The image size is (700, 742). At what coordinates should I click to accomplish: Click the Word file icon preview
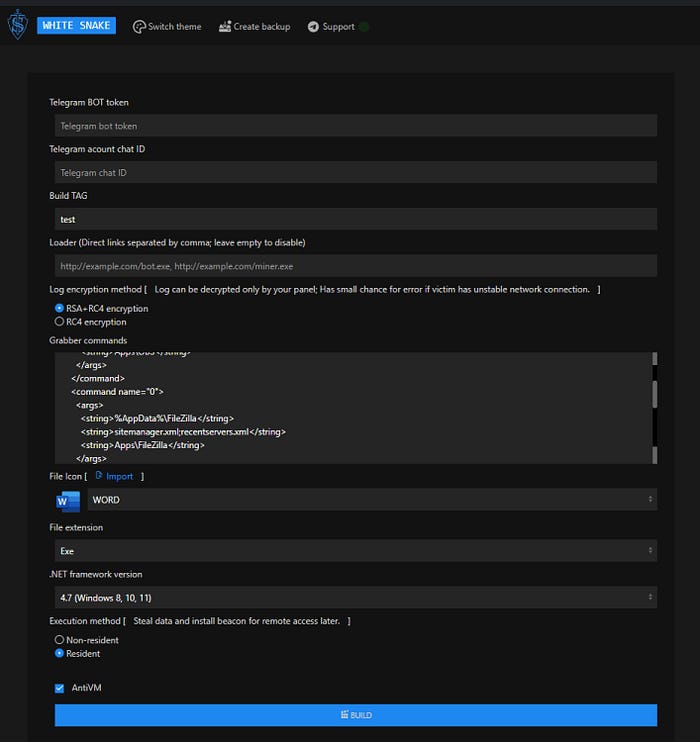pos(68,501)
